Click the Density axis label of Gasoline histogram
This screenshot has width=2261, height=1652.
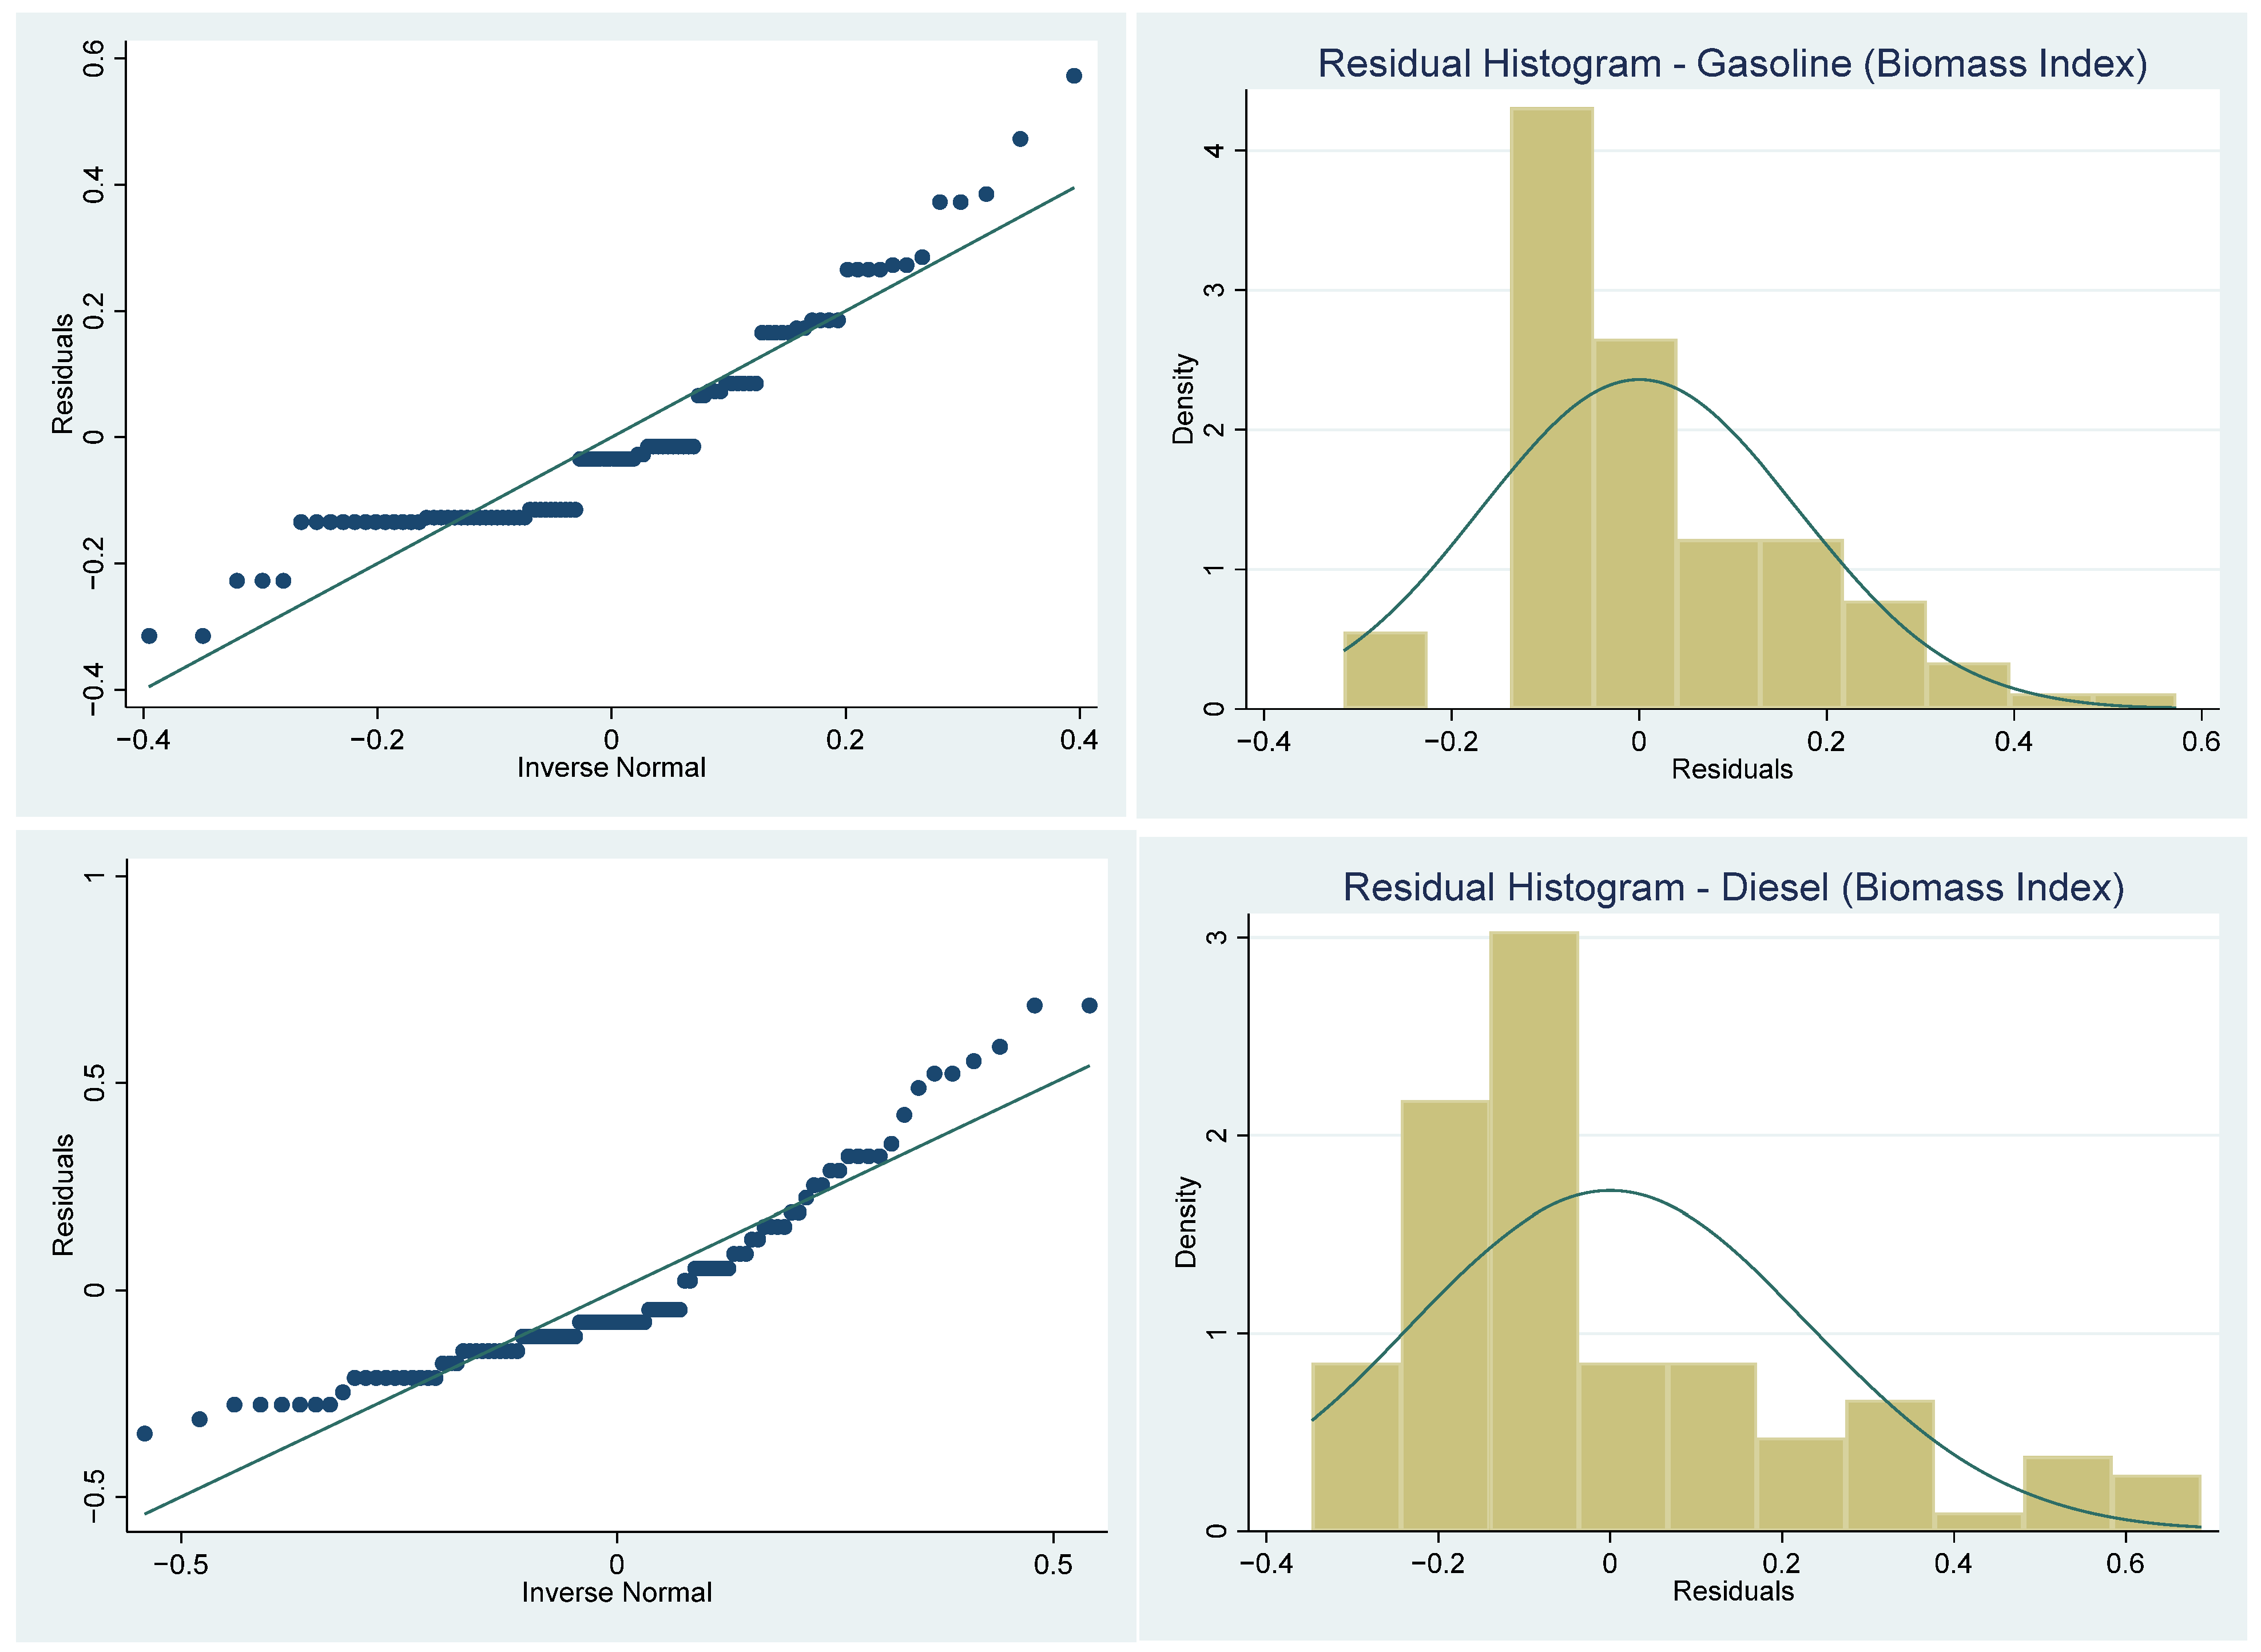(x=1184, y=398)
